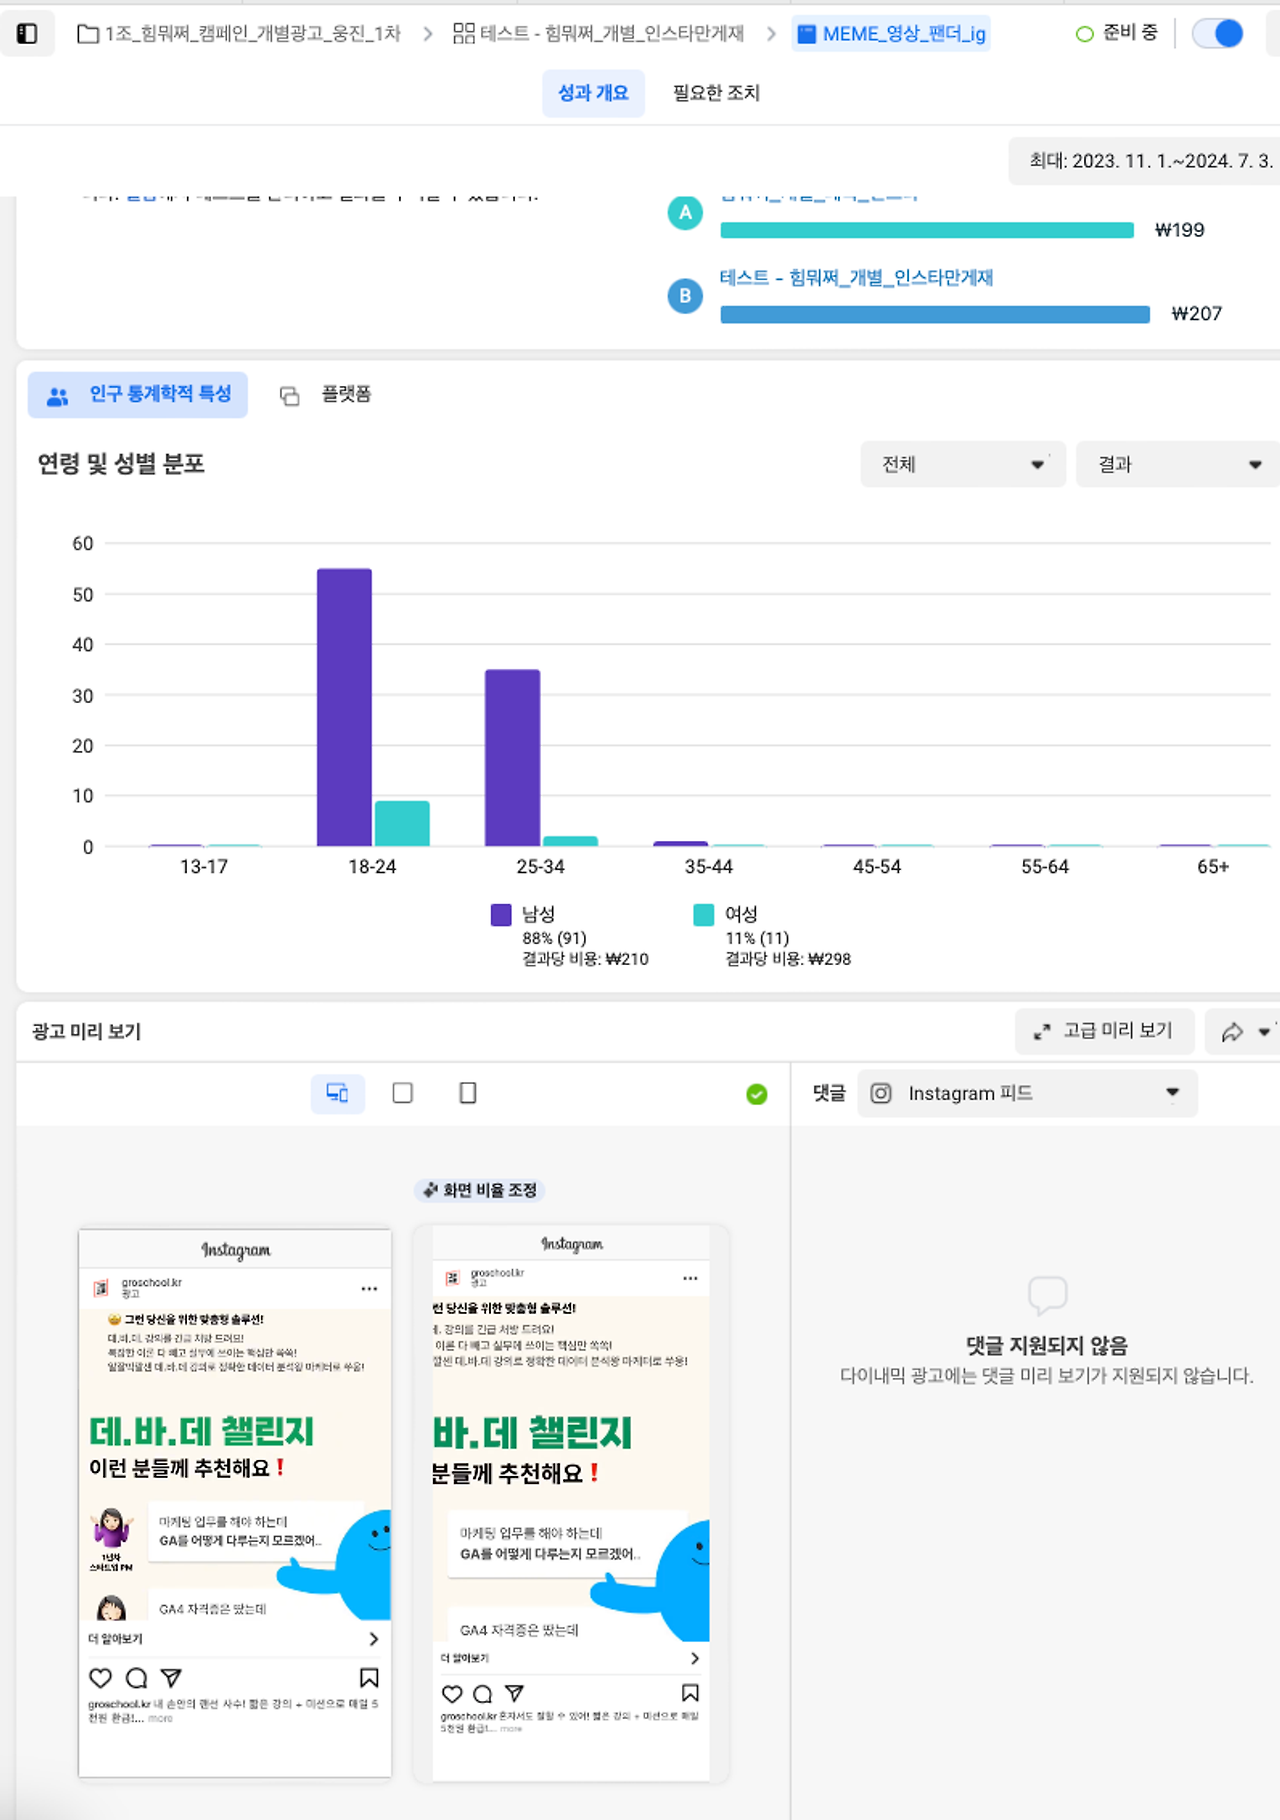Switch to the 필요한 조치 tab
Image resolution: width=1280 pixels, height=1820 pixels.
(716, 93)
